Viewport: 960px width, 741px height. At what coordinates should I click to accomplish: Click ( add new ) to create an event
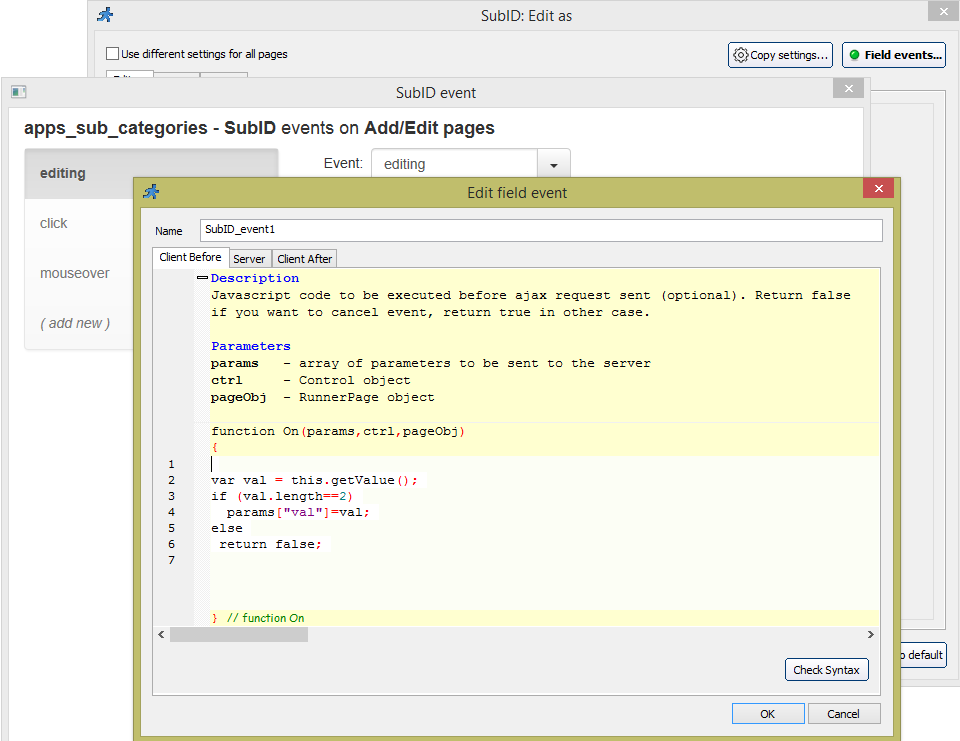point(74,322)
